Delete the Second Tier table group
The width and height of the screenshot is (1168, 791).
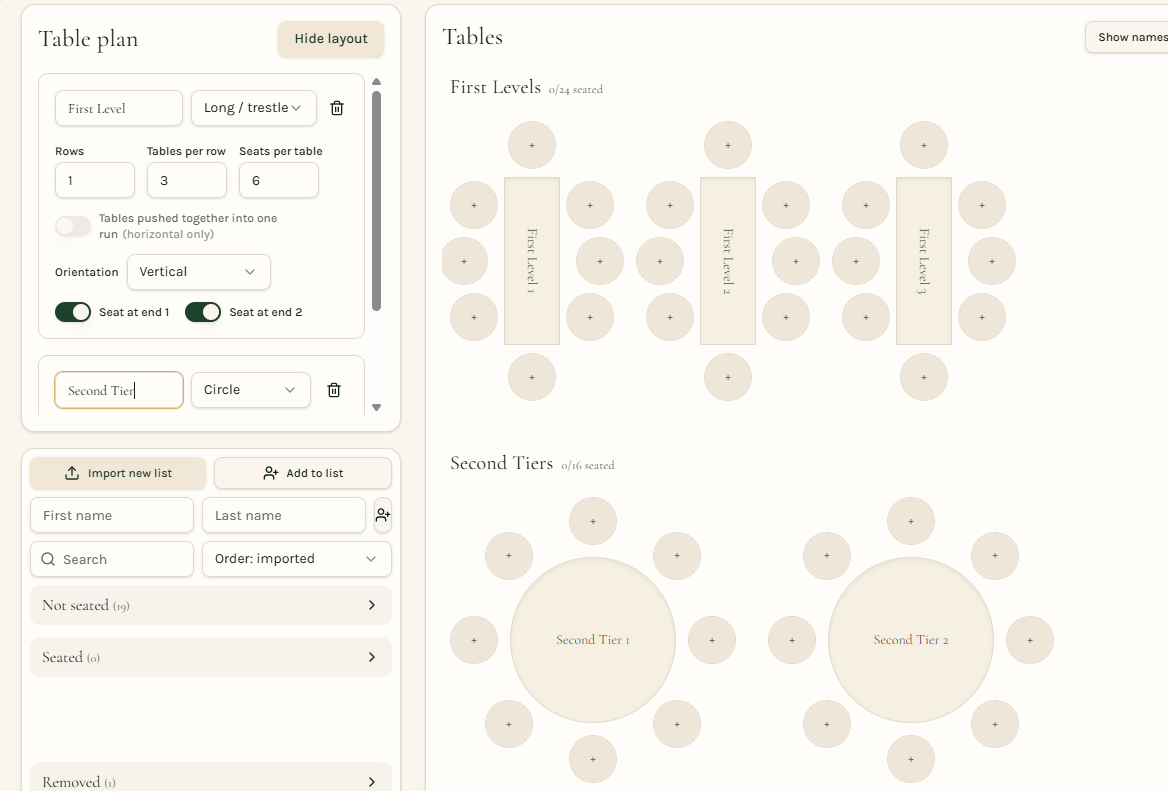tap(334, 390)
